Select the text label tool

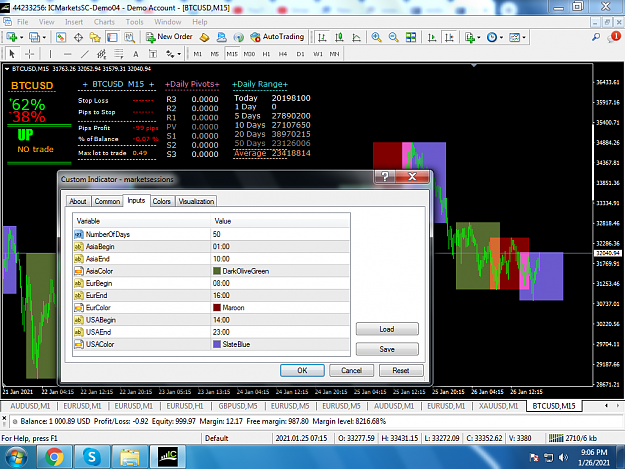(153, 54)
